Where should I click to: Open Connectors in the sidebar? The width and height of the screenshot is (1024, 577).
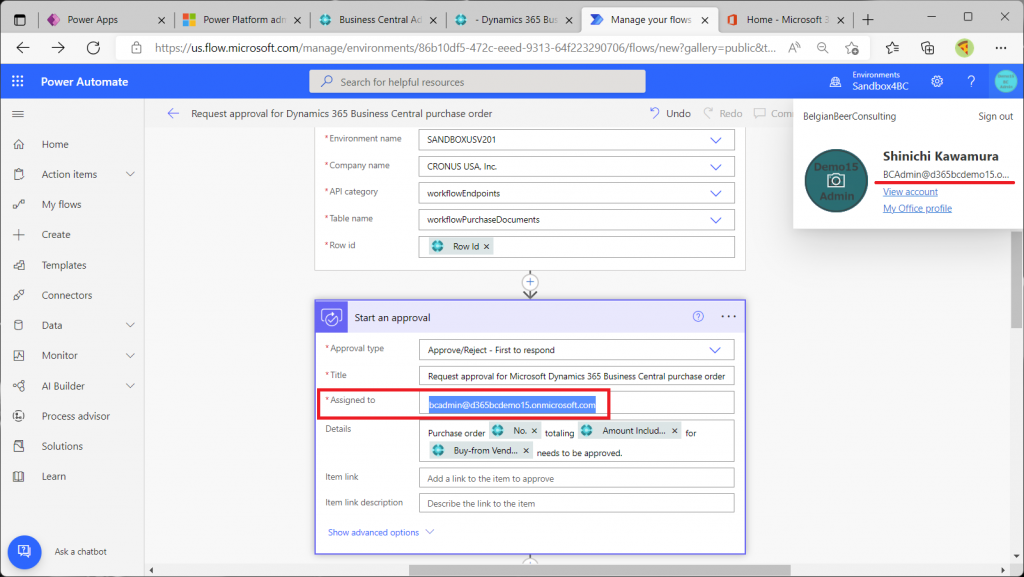pyautogui.click(x=67, y=295)
